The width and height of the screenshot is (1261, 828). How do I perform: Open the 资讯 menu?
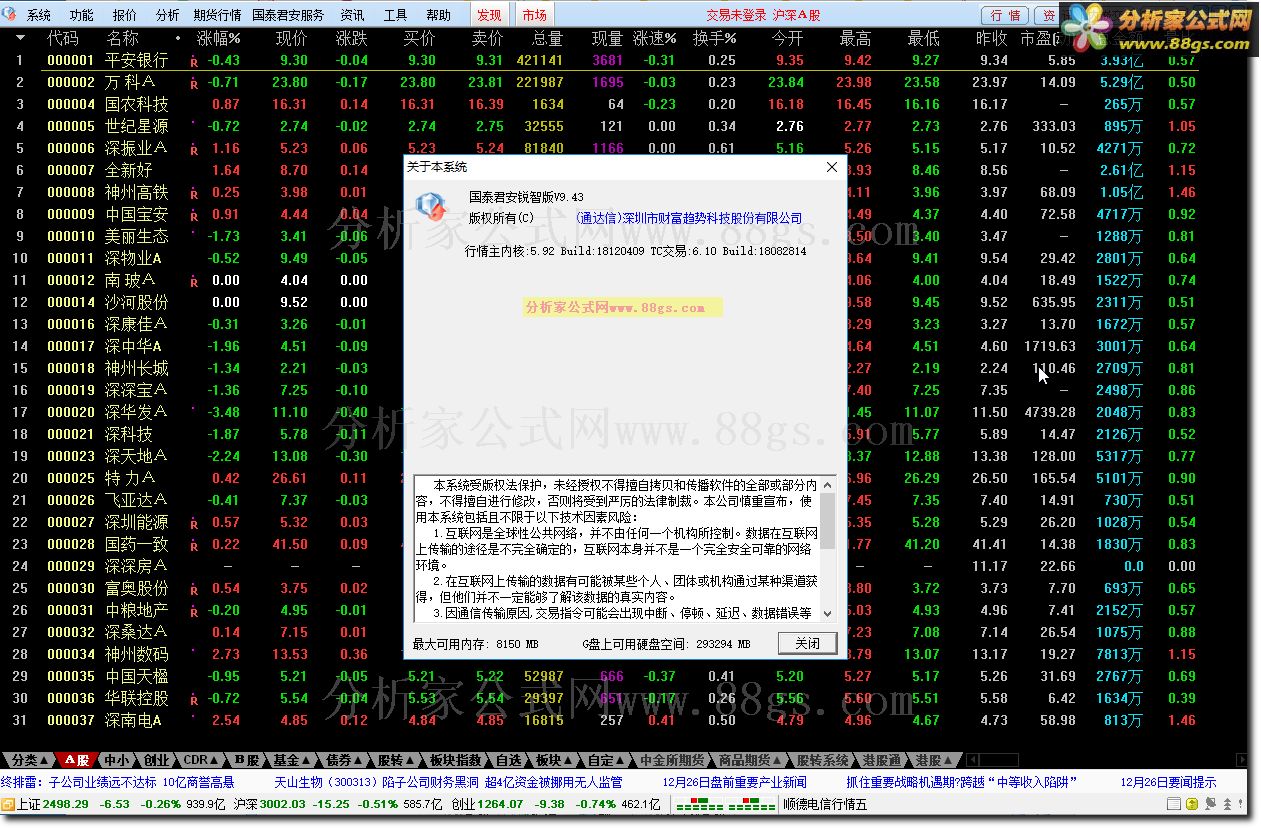(352, 15)
